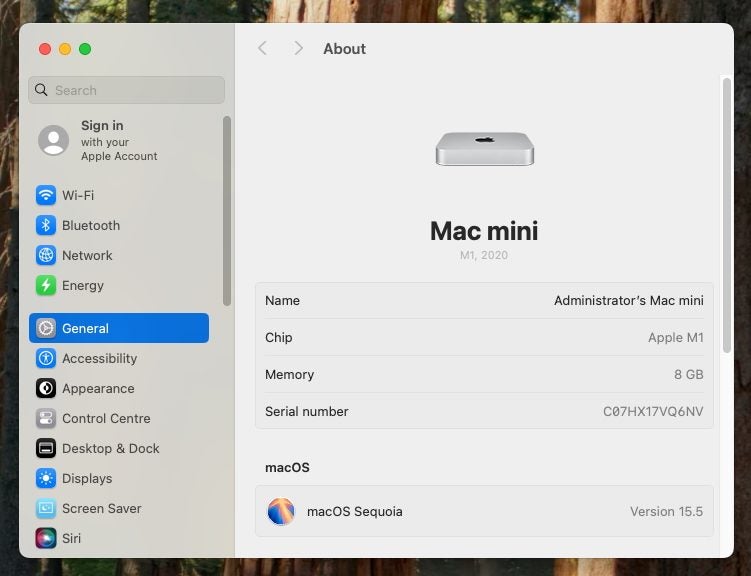The height and width of the screenshot is (576, 751).
Task: Zoom window with green button
Action: click(x=85, y=49)
